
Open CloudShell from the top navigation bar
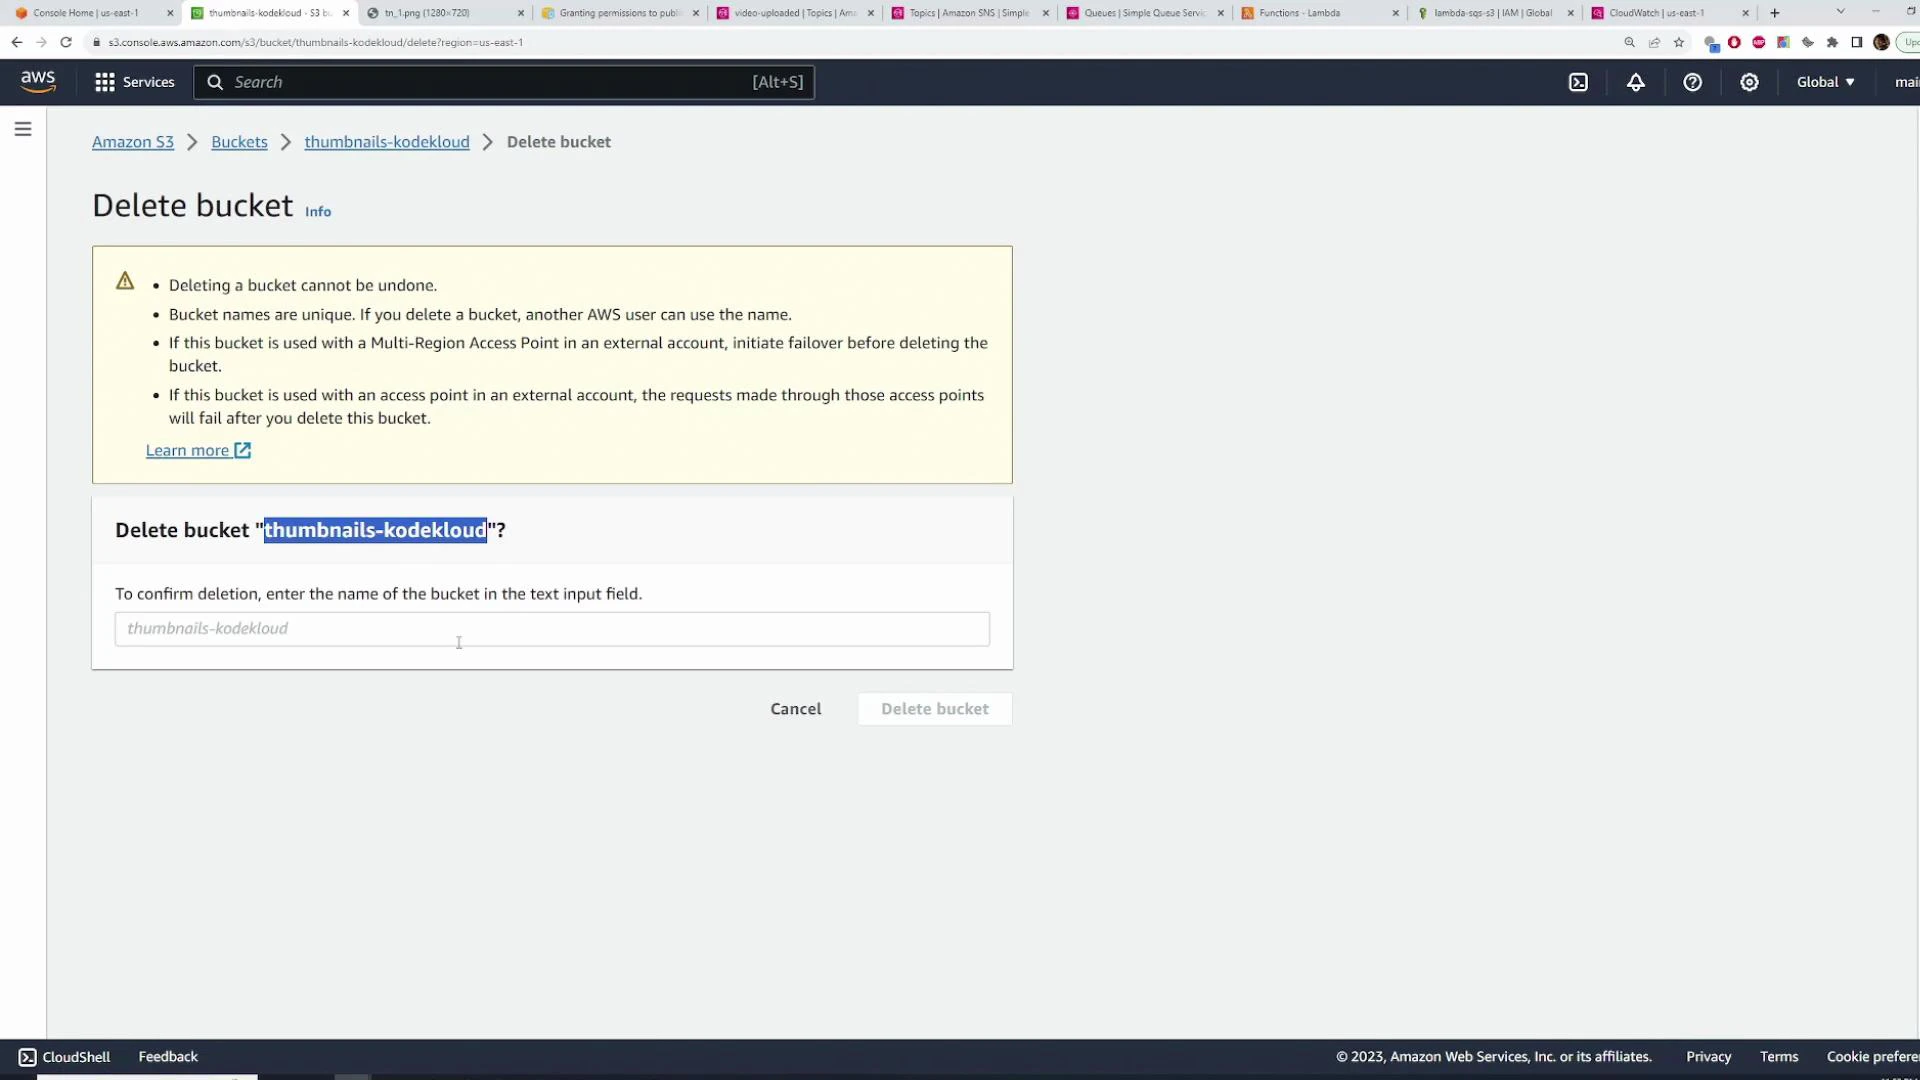(x=1579, y=82)
